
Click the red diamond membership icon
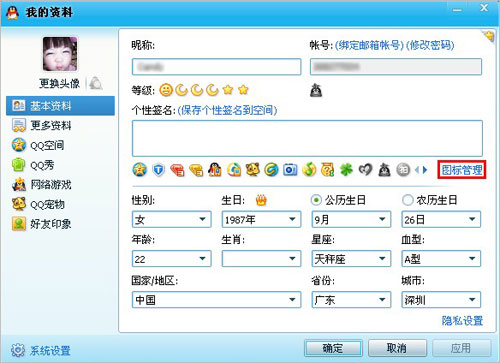[177, 170]
